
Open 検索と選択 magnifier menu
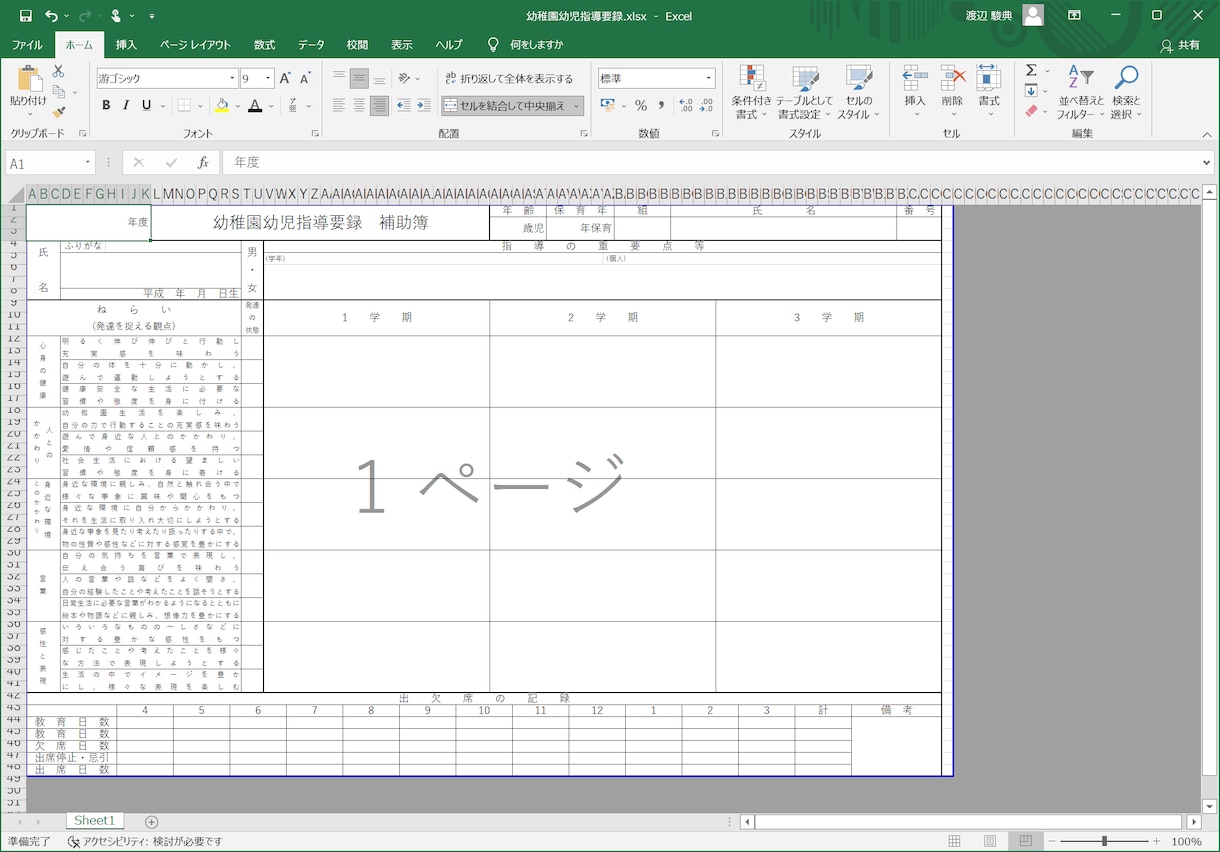pos(1126,92)
